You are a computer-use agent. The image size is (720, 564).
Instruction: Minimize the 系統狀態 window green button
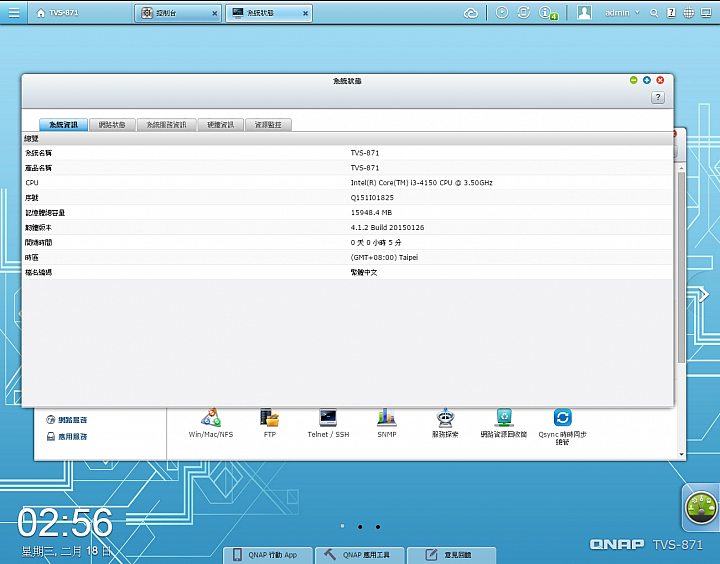[633, 80]
